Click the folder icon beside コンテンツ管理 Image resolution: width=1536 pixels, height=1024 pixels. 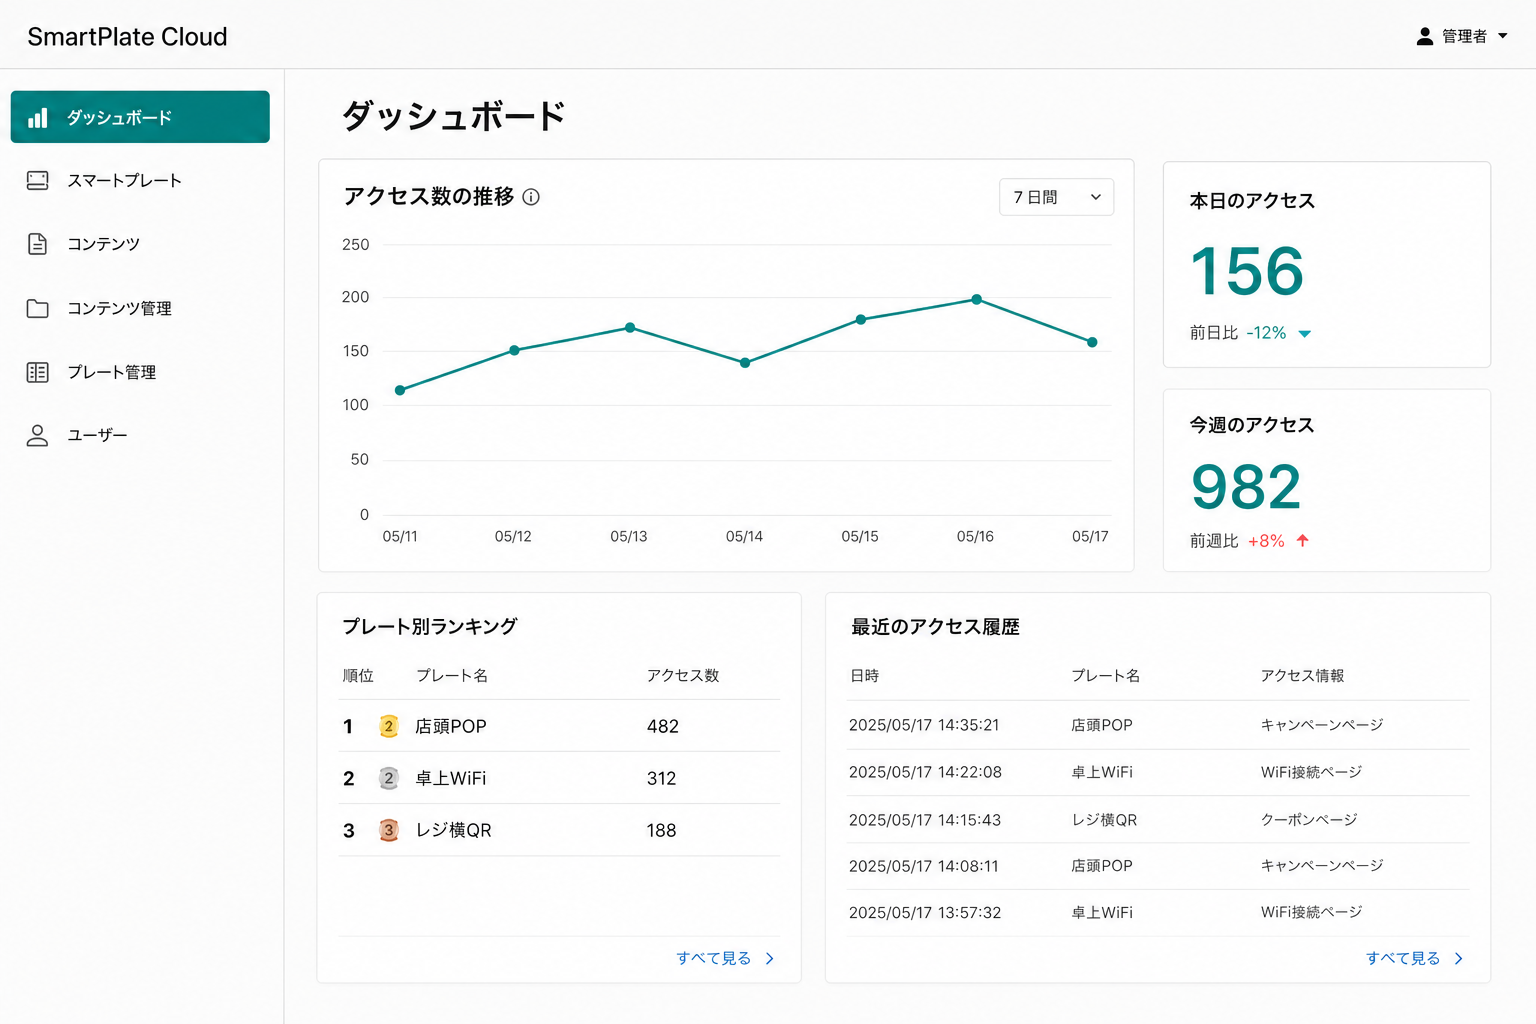(38, 308)
